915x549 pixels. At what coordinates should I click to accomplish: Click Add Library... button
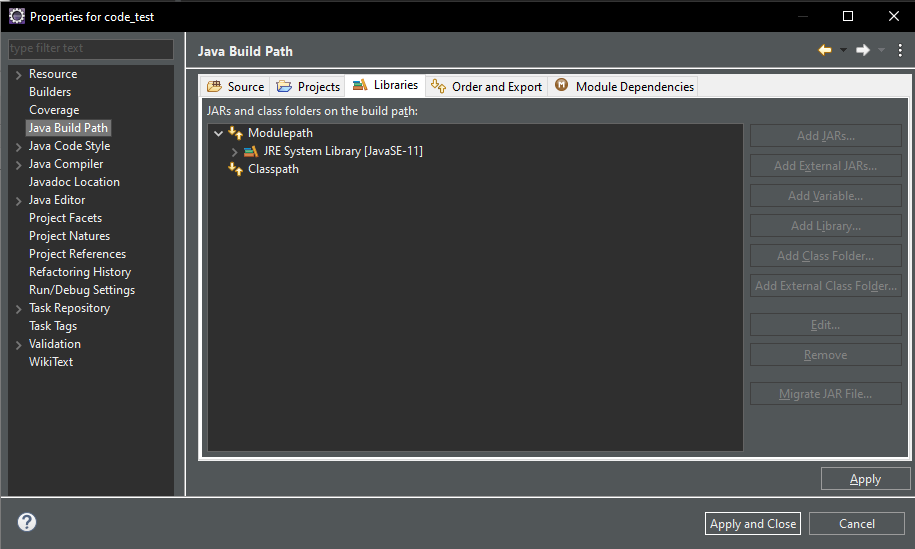click(826, 226)
